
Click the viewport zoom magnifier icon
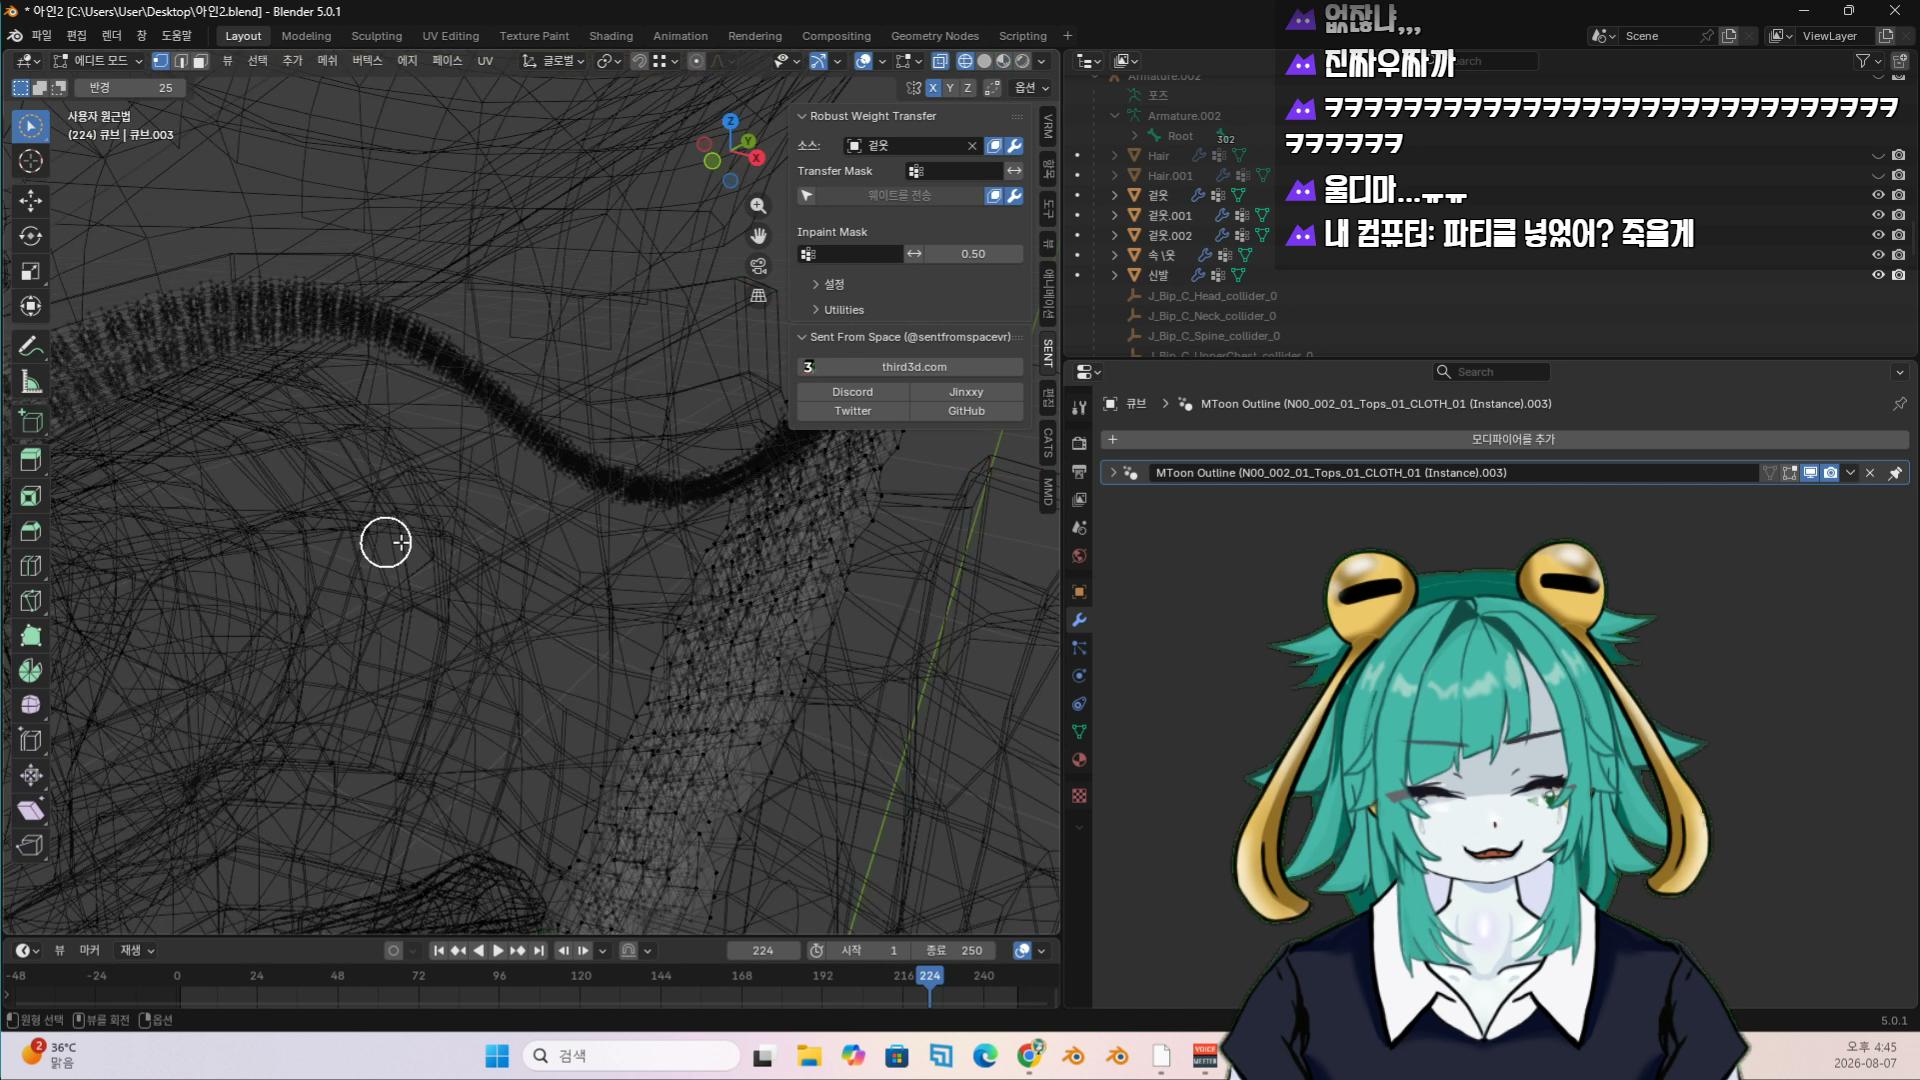click(759, 206)
